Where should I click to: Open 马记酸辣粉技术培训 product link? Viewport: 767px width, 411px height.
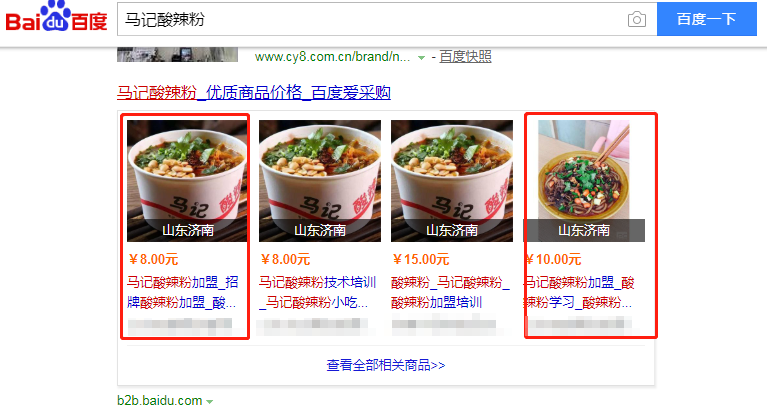tap(317, 292)
